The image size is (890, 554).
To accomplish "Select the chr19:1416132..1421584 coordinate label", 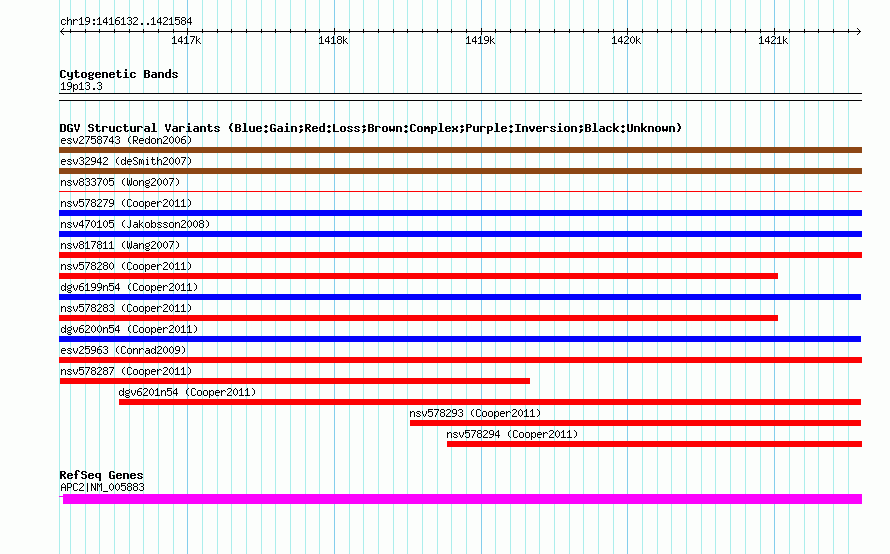I will pyautogui.click(x=126, y=21).
